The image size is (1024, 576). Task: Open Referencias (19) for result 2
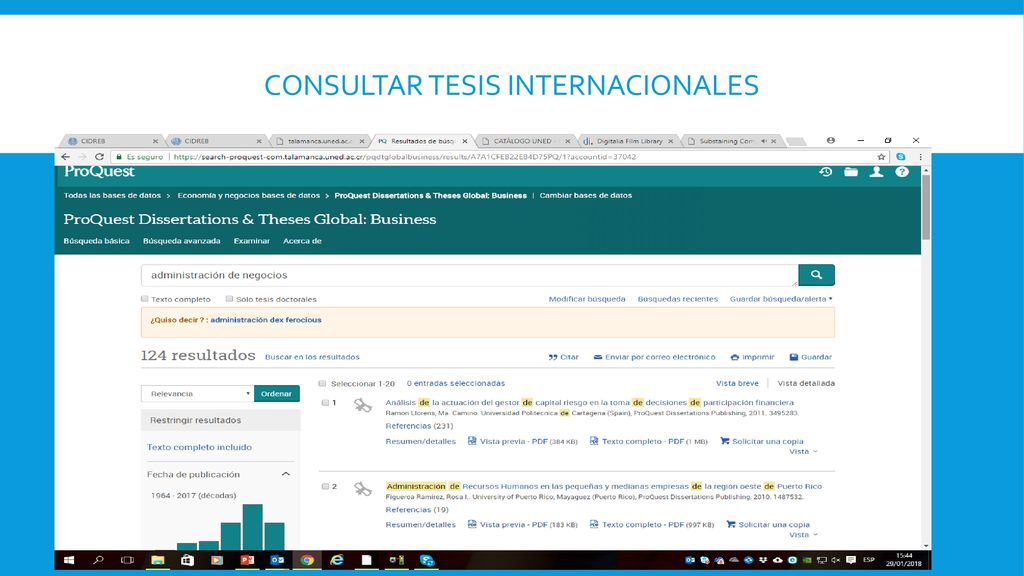click(x=417, y=509)
